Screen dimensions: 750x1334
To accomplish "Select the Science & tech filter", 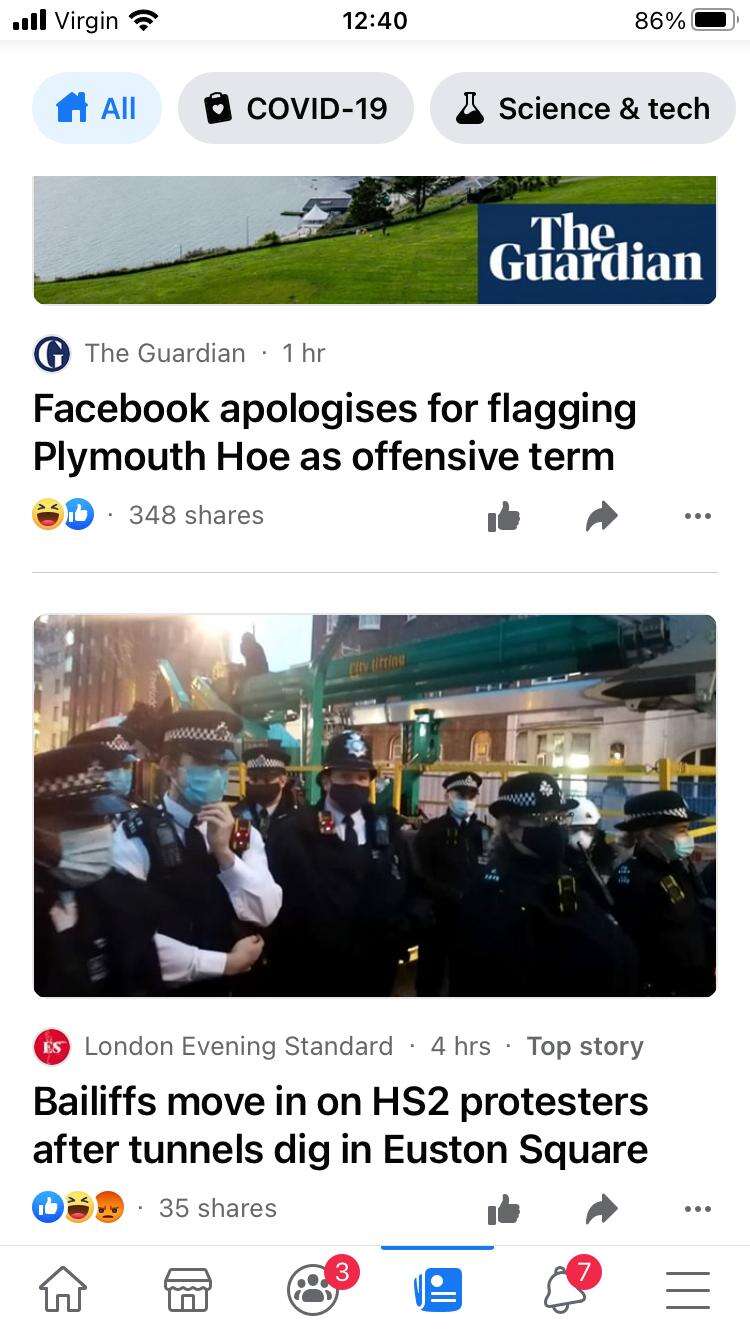I will click(x=583, y=108).
